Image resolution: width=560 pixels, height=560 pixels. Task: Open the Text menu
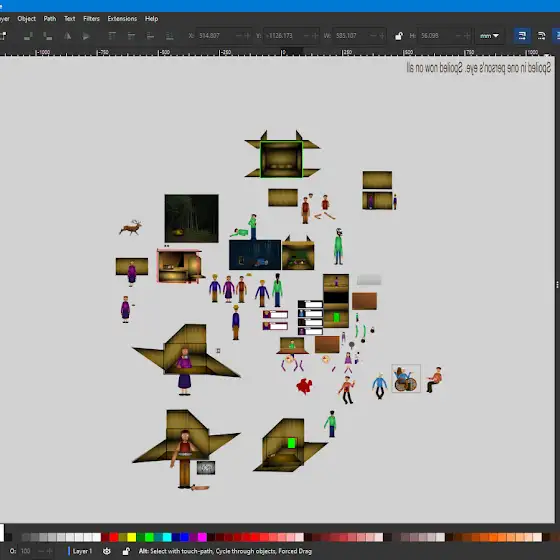coord(70,19)
